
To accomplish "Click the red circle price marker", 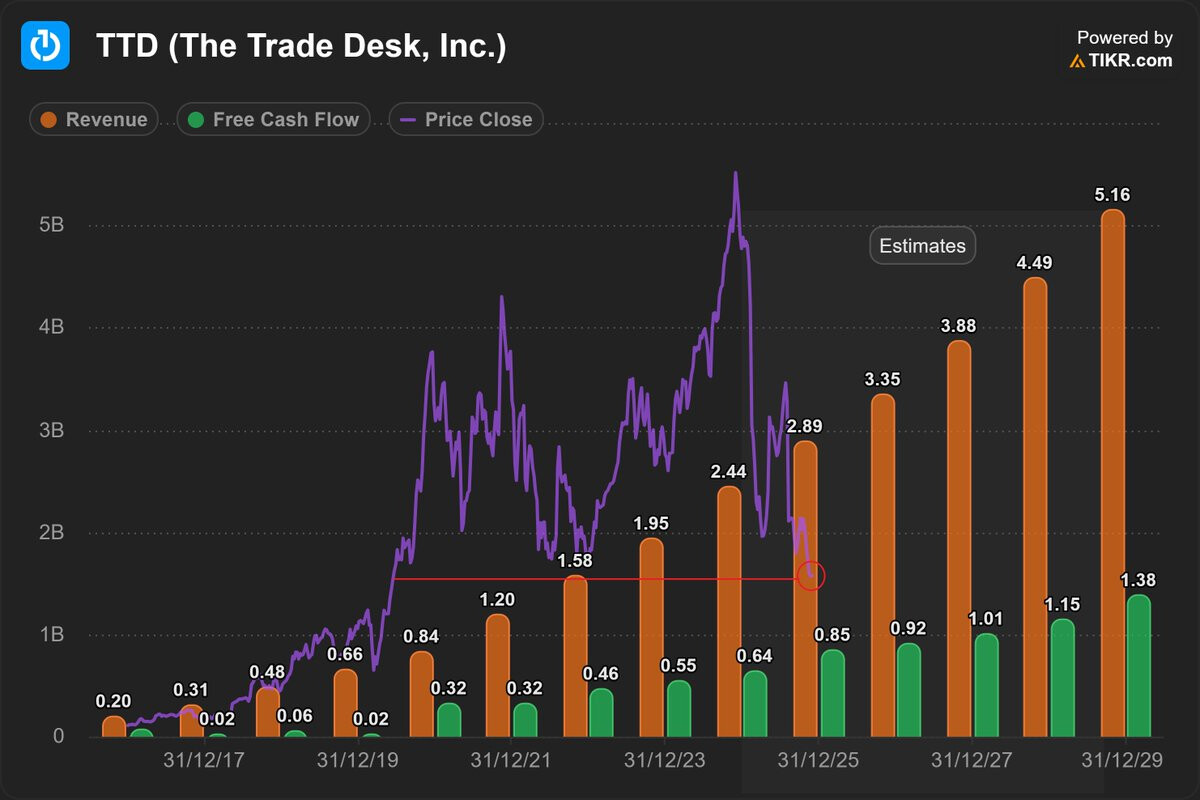I will pyautogui.click(x=811, y=576).
